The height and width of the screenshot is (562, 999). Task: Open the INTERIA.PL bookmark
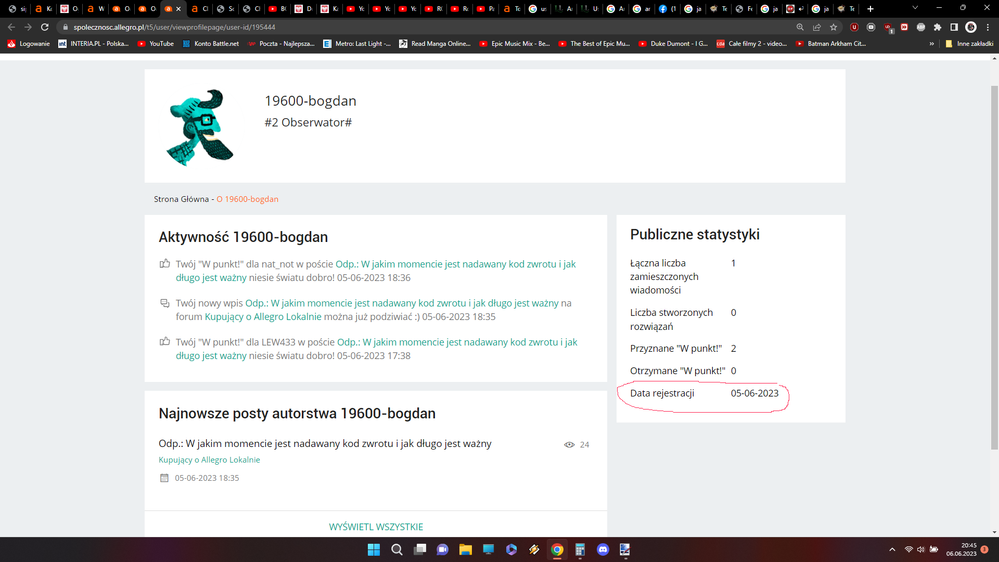[93, 44]
